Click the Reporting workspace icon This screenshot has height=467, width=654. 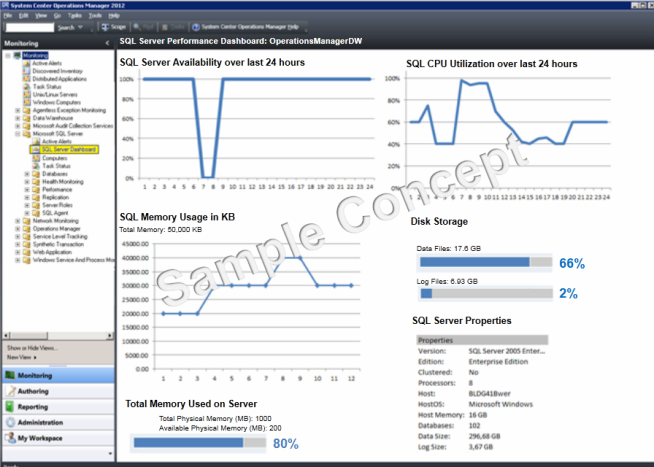coord(10,407)
